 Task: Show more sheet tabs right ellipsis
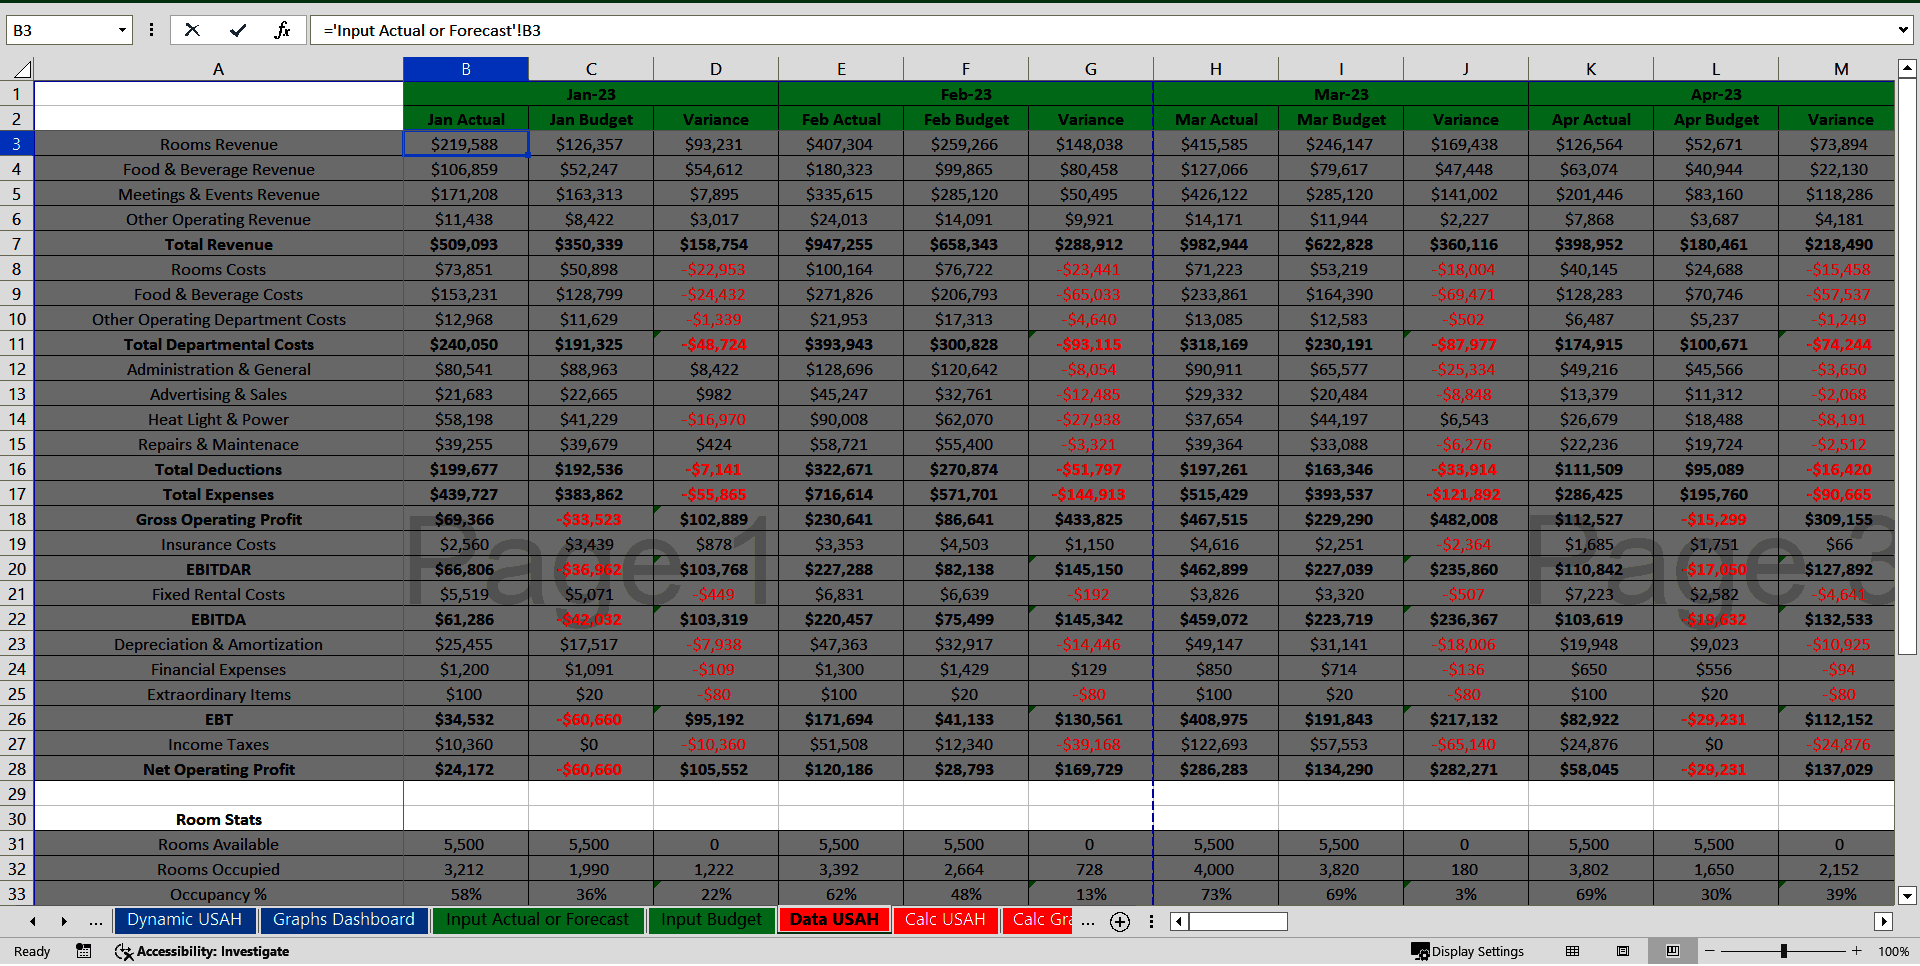coord(1088,921)
